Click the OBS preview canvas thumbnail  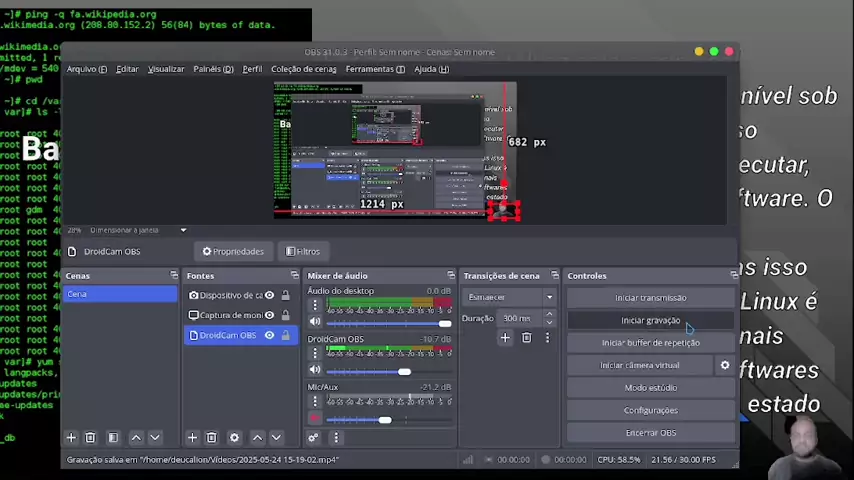(395, 150)
